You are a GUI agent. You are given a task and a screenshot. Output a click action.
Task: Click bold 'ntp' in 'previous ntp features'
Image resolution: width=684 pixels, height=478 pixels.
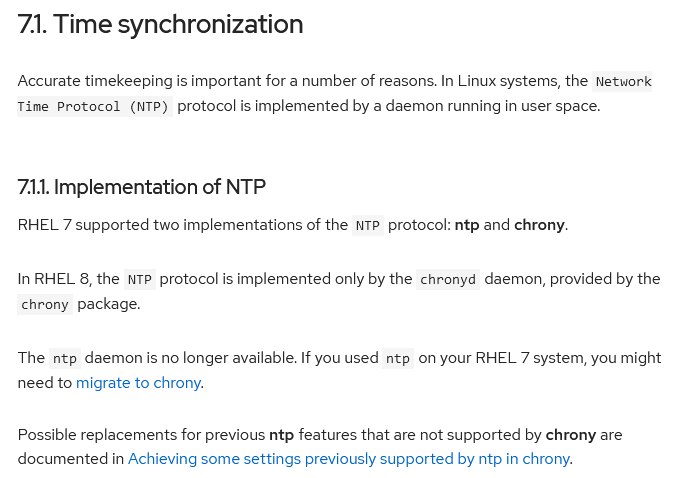pos(281,435)
